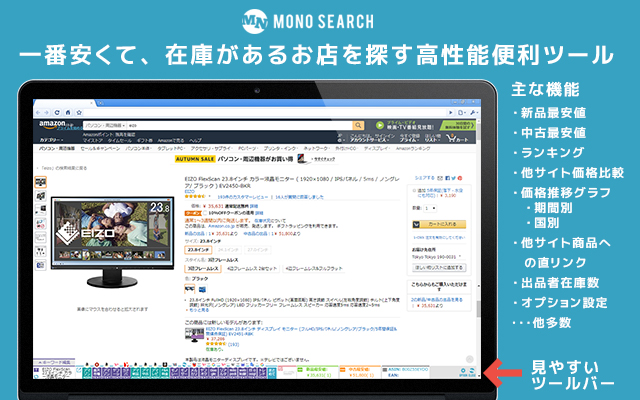Share product on Facebook
Image resolution: width=640 pixels, height=400 pixels.
tap(448, 178)
